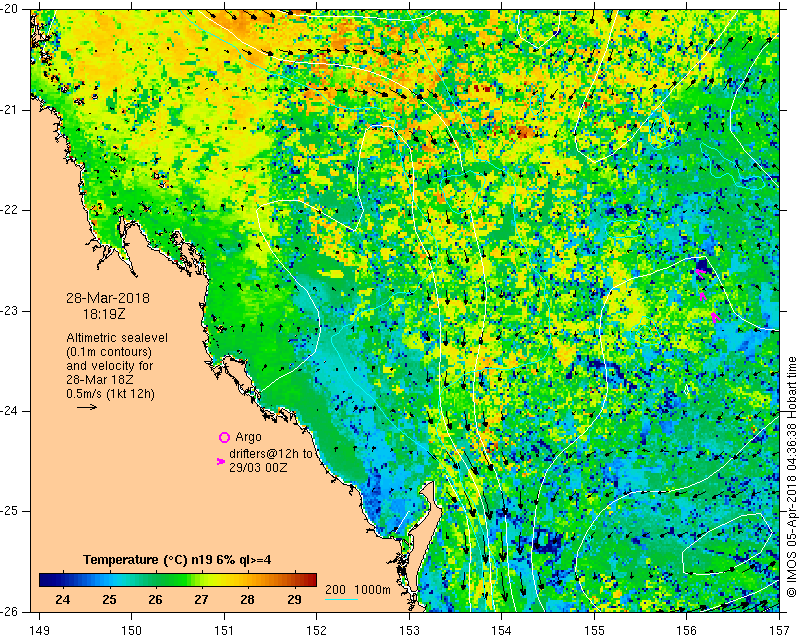Click the 'Argo' legend label
Screen dimensions: 800x640
point(248,437)
